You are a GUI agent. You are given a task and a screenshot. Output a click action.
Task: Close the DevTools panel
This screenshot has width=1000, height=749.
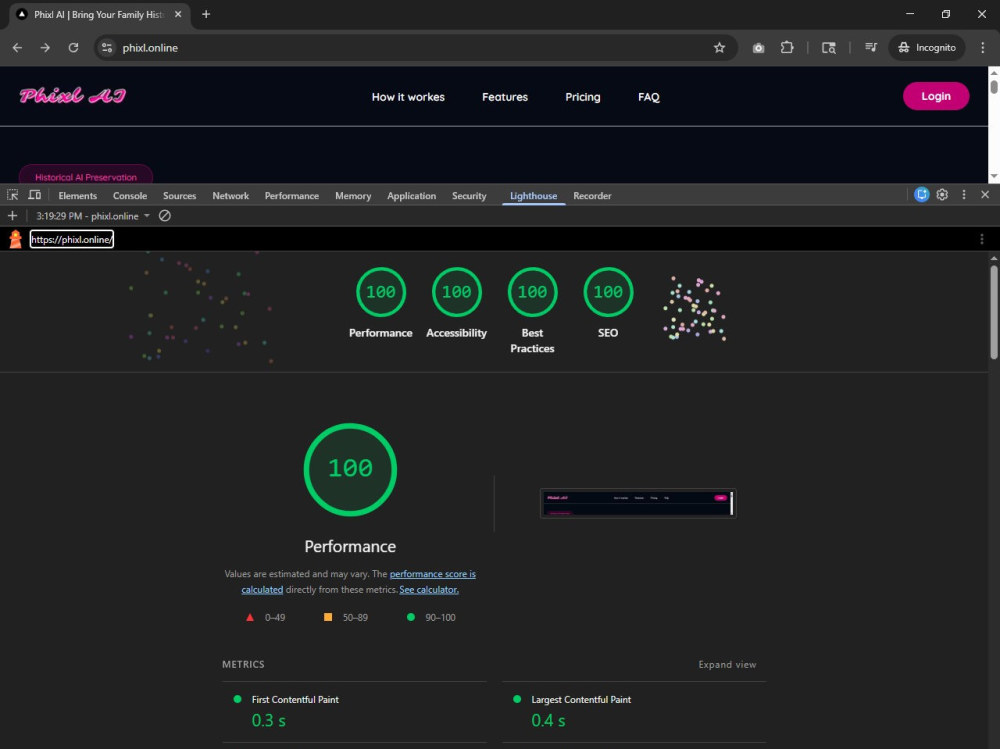click(x=985, y=195)
